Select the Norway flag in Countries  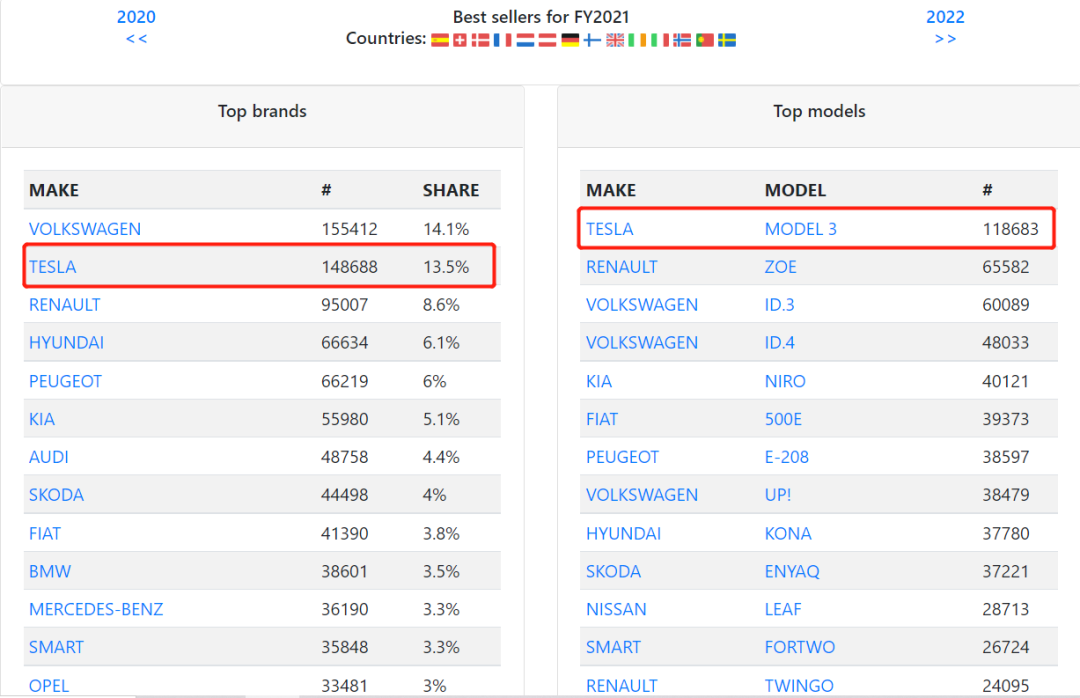click(x=682, y=40)
